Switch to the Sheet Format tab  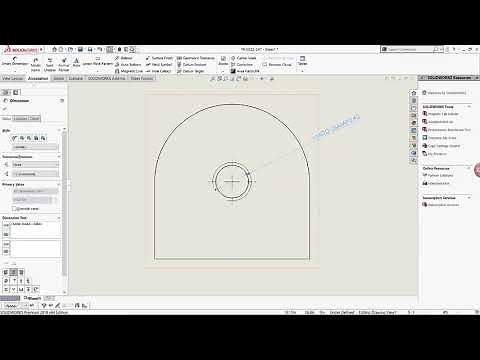(142, 78)
